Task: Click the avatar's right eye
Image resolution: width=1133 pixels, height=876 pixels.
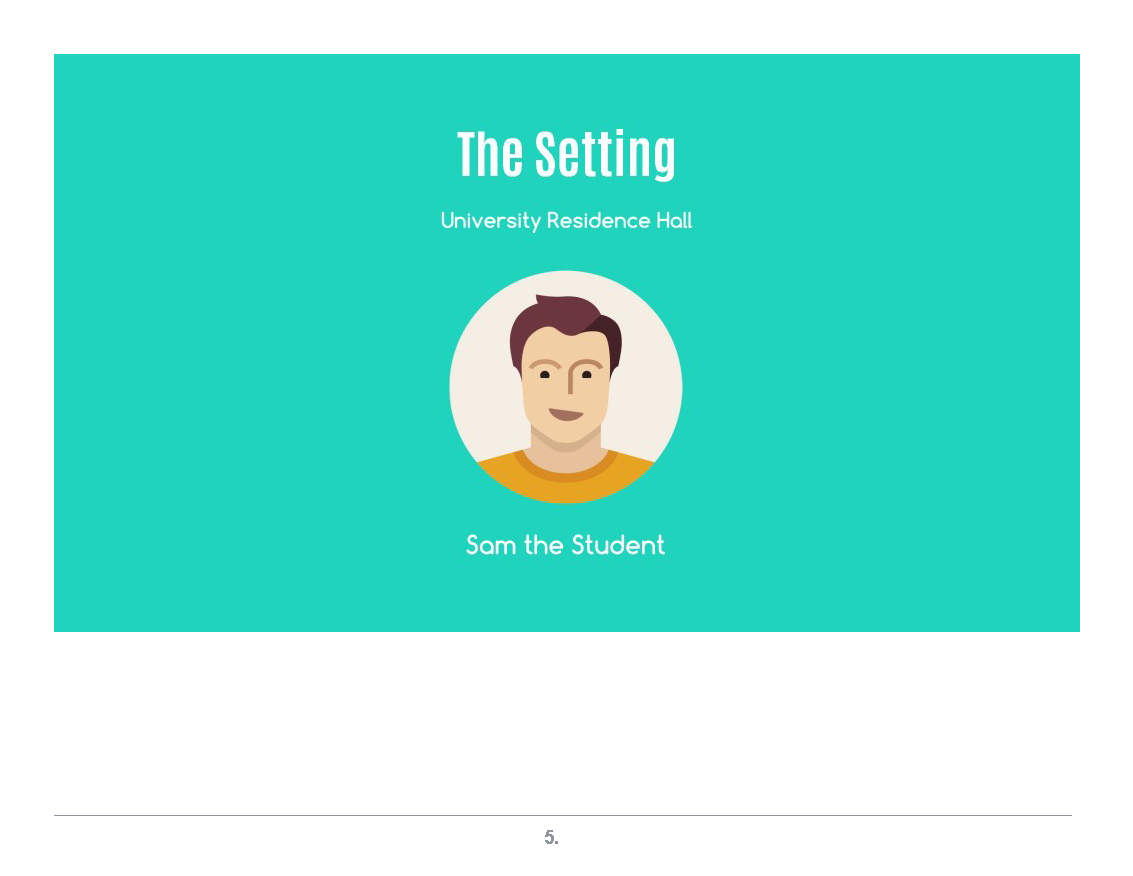Action: (x=587, y=374)
